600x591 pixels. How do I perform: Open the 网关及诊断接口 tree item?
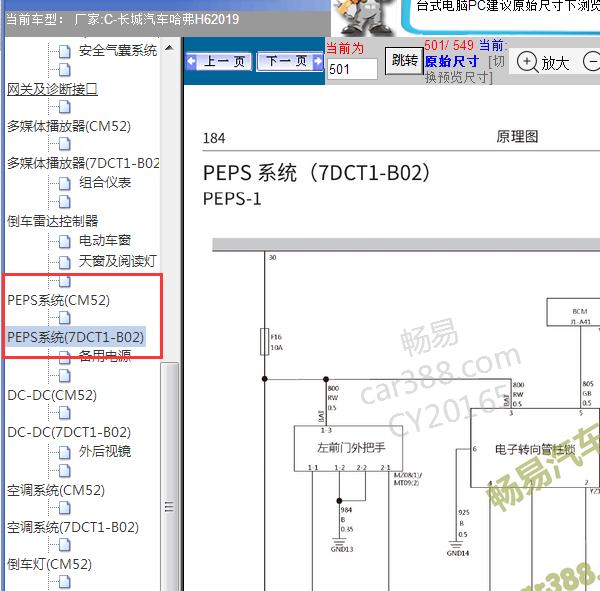coord(52,89)
